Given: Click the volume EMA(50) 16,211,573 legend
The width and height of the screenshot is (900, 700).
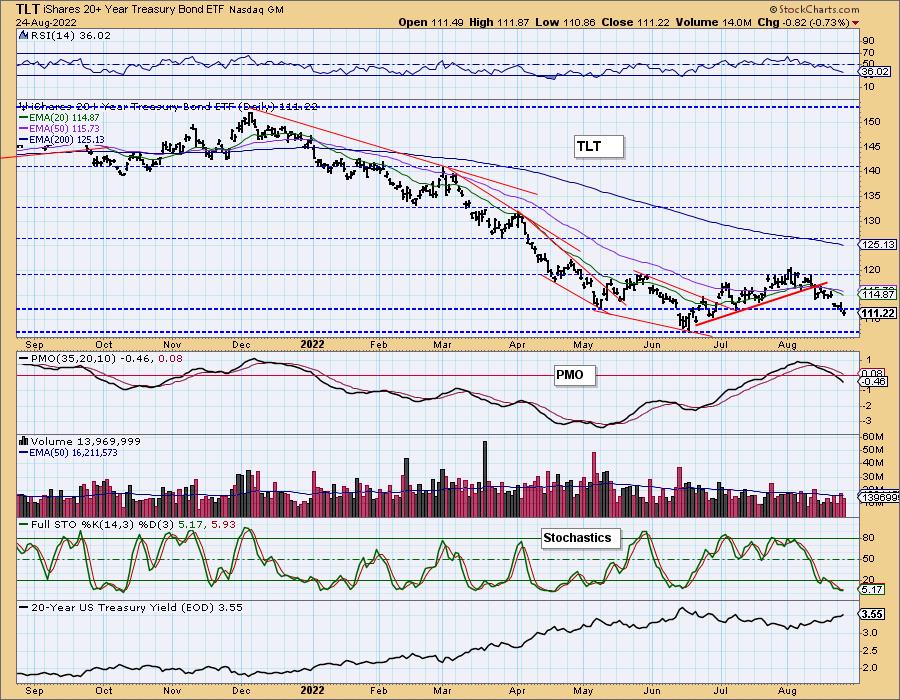Looking at the screenshot, I should tap(68, 453).
